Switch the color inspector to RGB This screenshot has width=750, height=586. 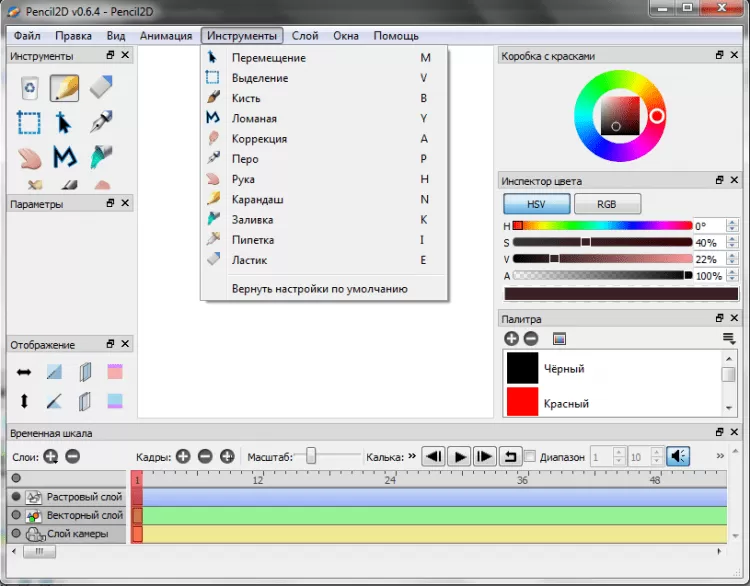[x=606, y=203]
